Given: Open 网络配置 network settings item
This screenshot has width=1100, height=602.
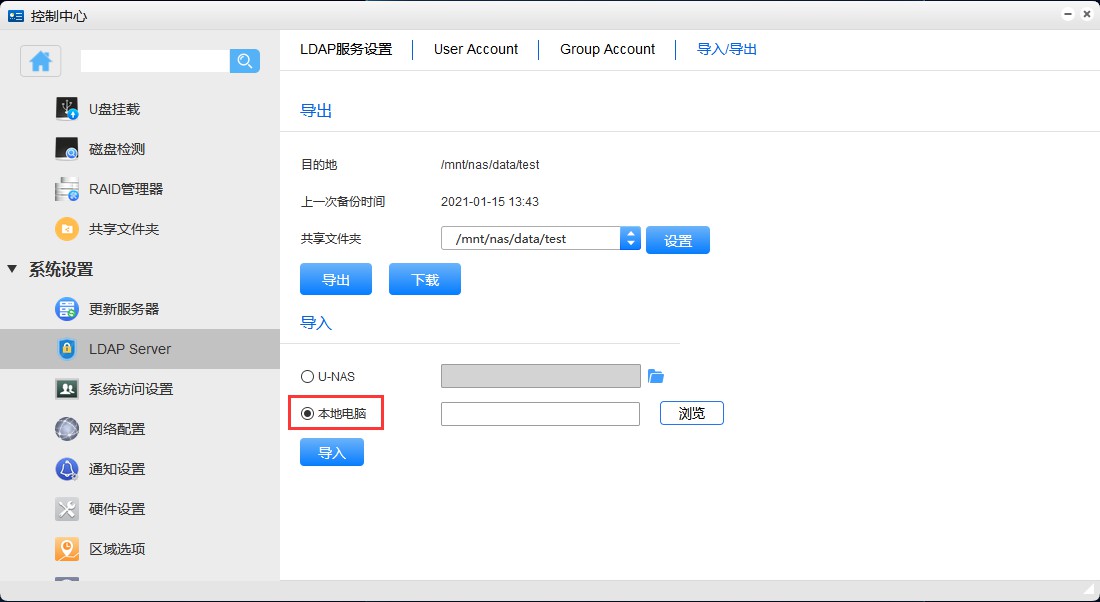Looking at the screenshot, I should (x=116, y=429).
